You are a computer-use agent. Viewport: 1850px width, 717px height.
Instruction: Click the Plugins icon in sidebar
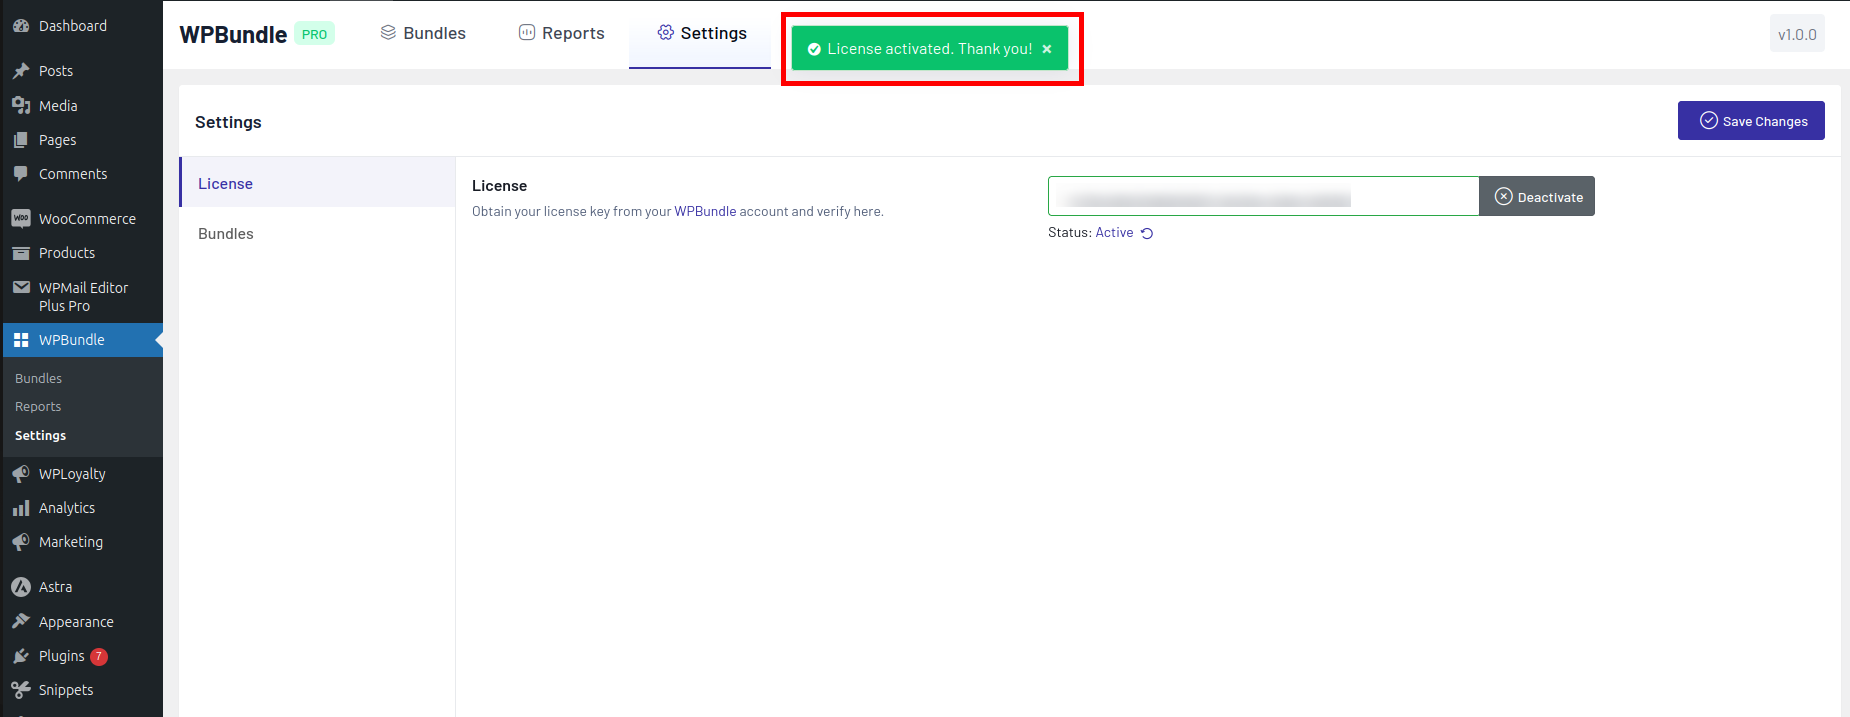pos(21,656)
